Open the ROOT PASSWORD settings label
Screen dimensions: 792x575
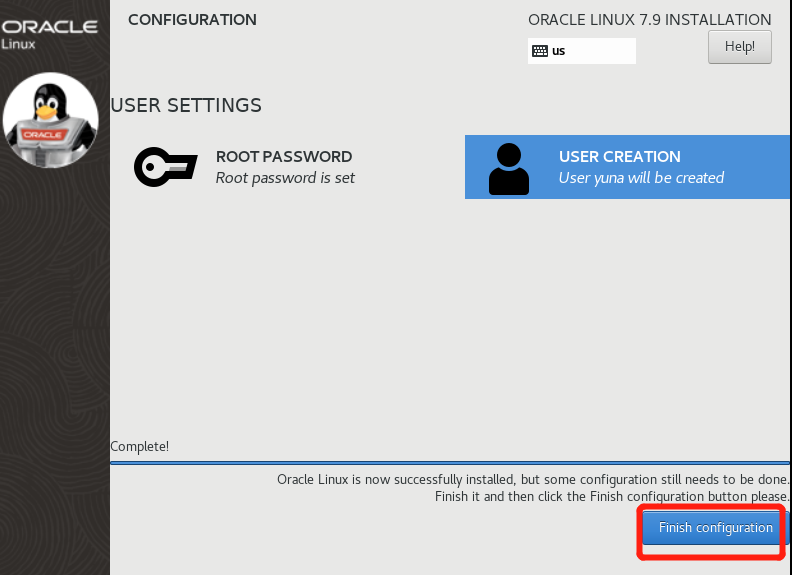[x=284, y=157]
